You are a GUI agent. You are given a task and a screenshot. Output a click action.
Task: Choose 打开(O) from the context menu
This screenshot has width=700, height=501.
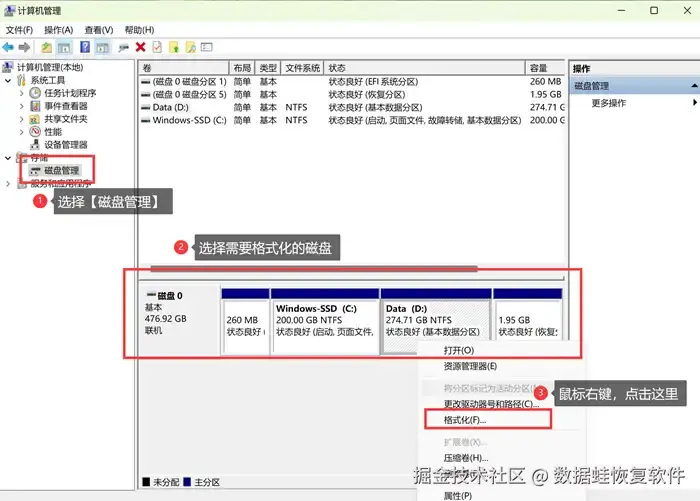[x=458, y=351]
